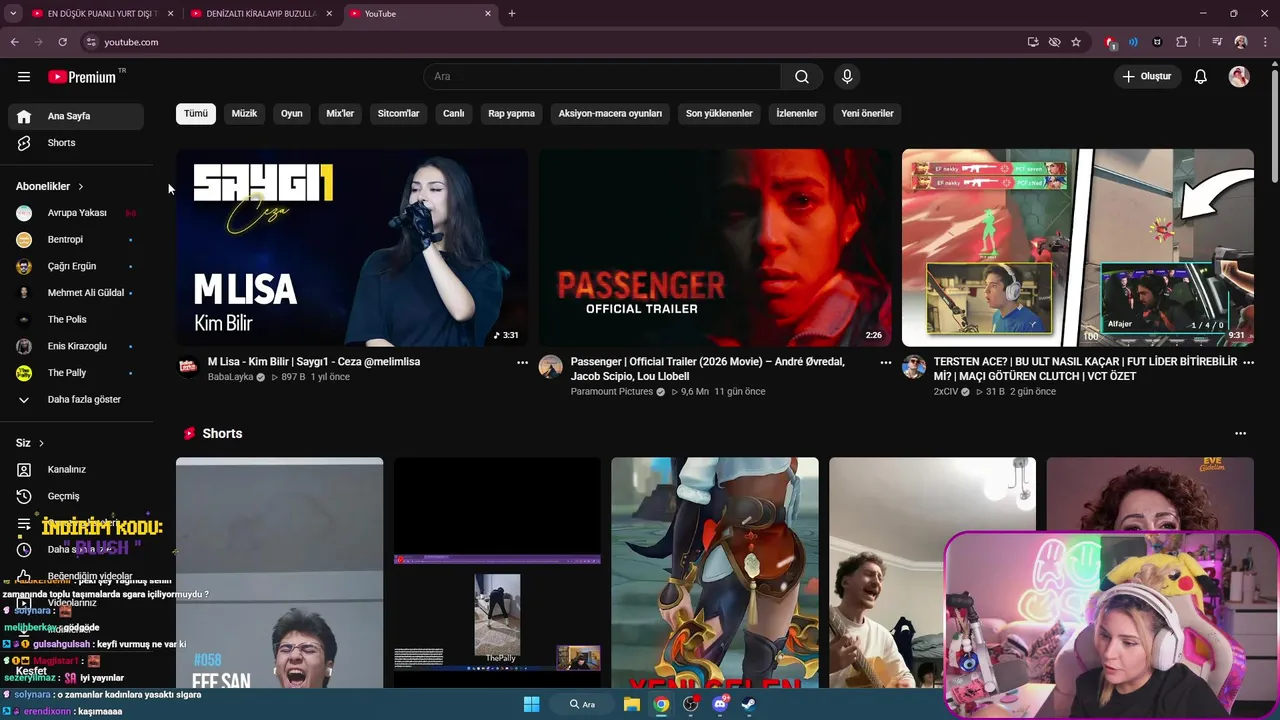Image resolution: width=1280 pixels, height=720 pixels.
Task: Open the hamburger guide menu
Action: 24,77
